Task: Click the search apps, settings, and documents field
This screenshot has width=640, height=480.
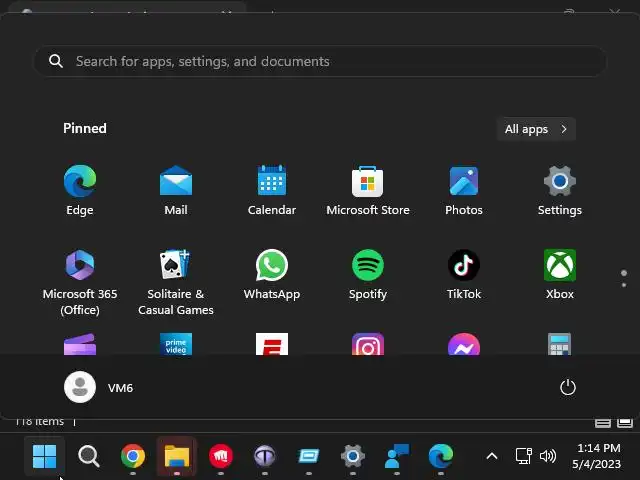Action: point(320,61)
